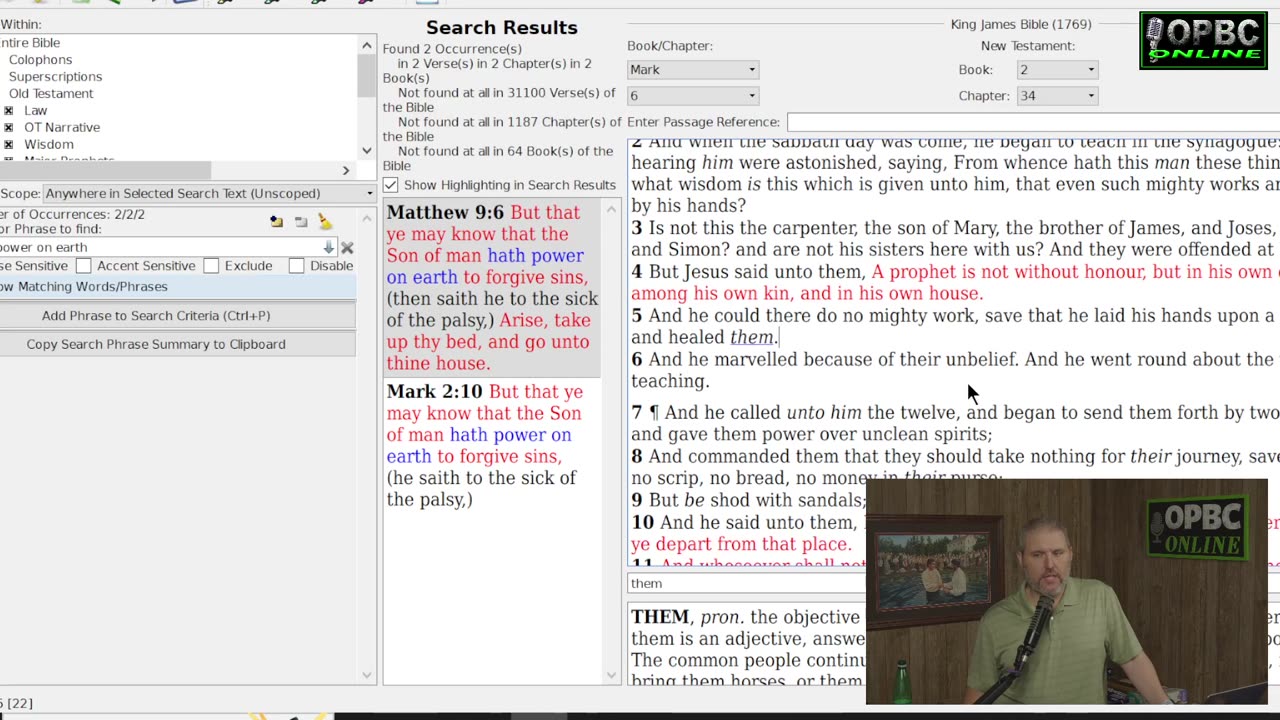Click the dictionary word field containing 'them'
Screen dimensions: 1280x720
[746, 583]
